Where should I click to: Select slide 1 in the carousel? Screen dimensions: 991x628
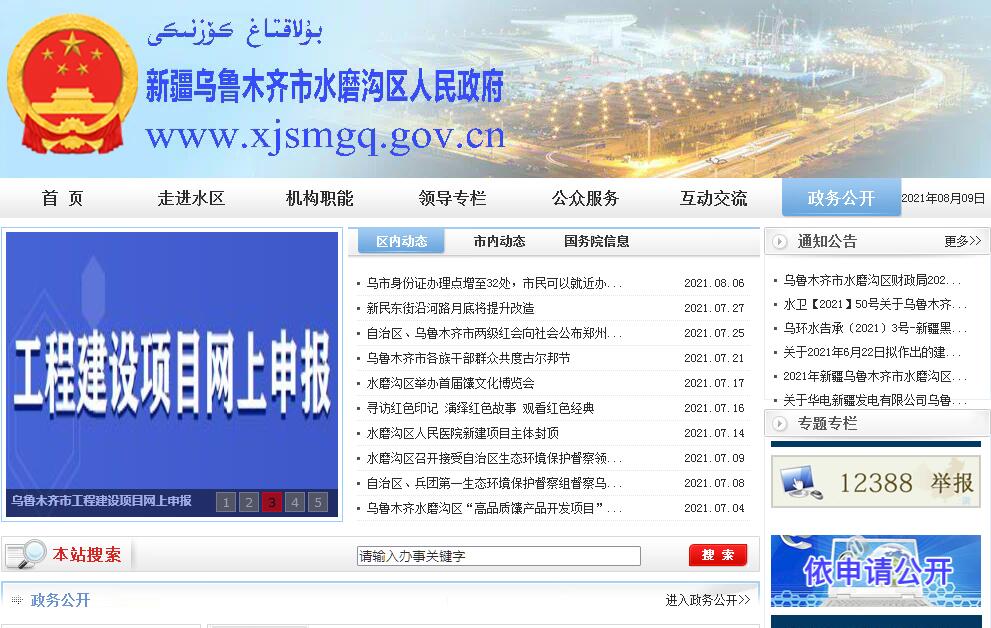pos(226,502)
